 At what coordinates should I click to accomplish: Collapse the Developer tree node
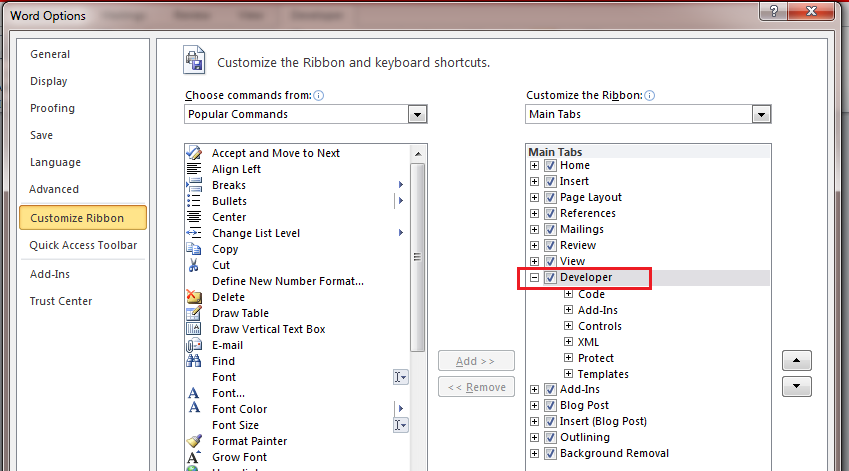coord(534,277)
